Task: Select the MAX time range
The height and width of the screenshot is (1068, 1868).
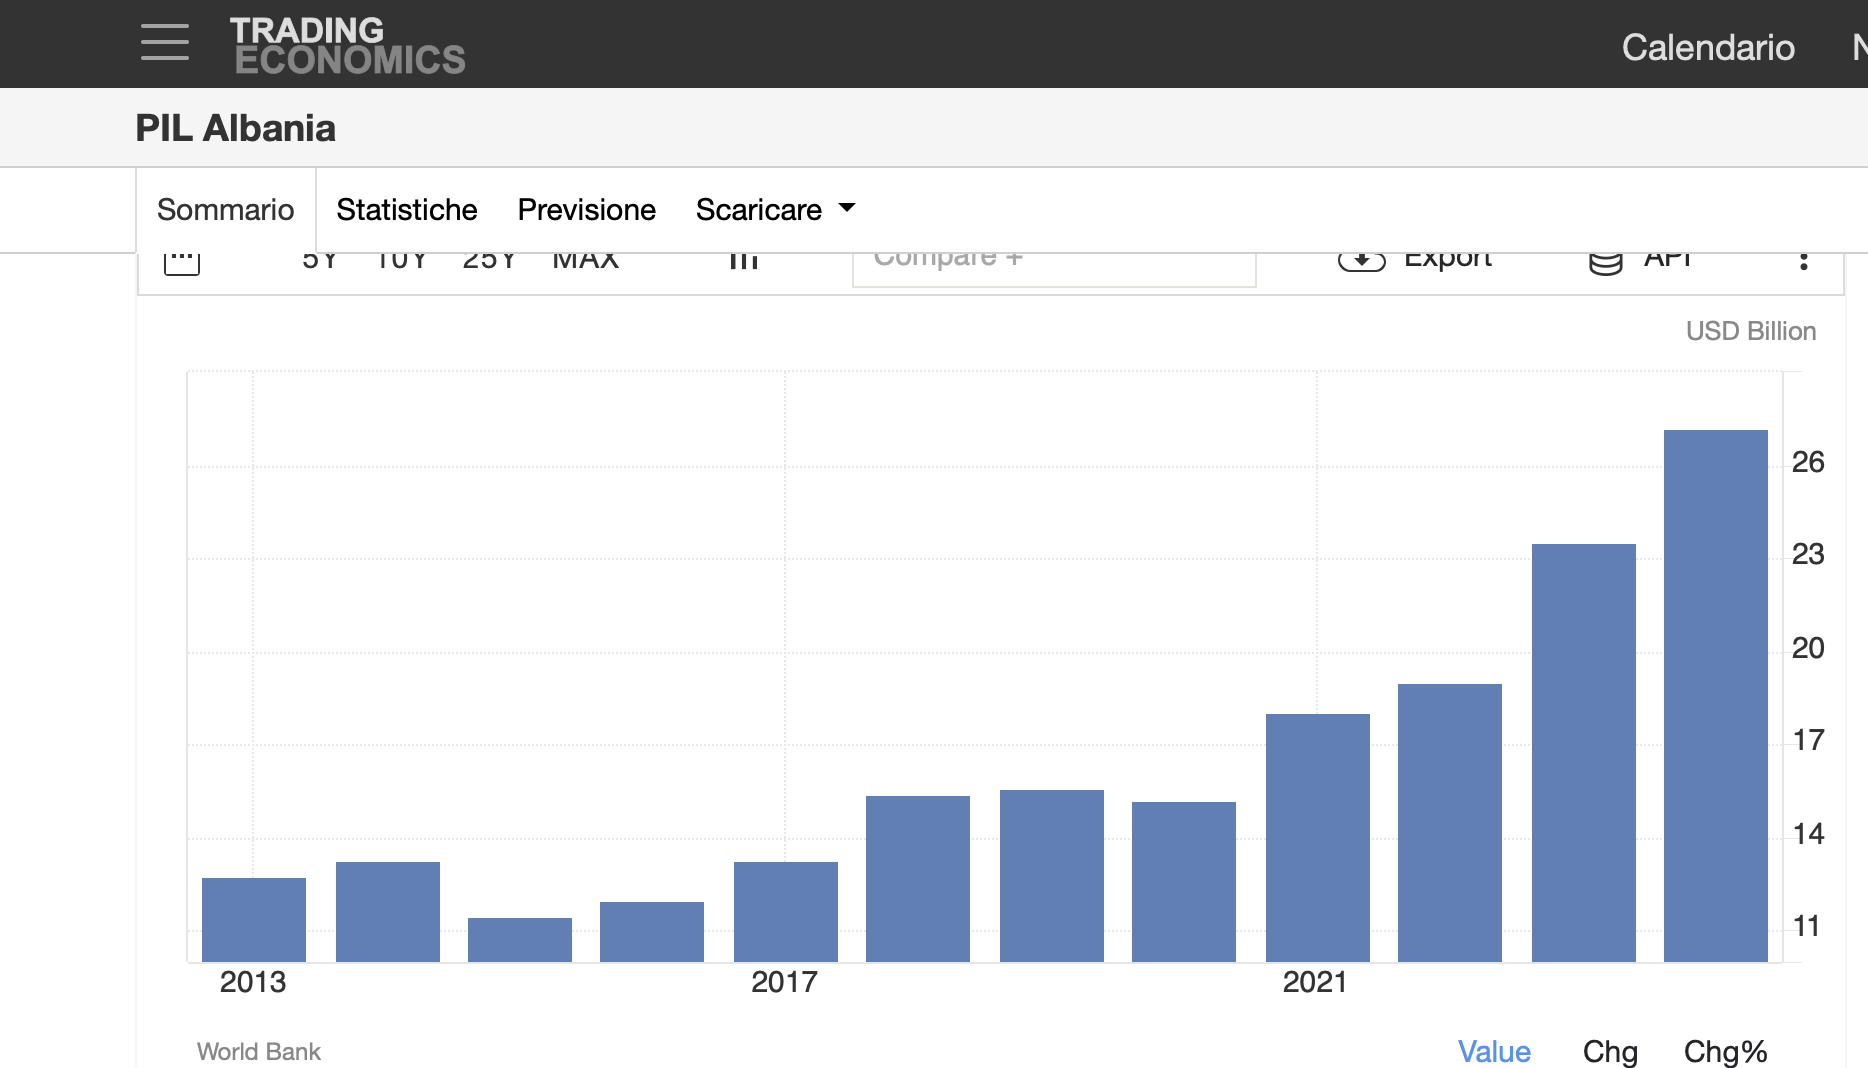Action: coord(585,261)
